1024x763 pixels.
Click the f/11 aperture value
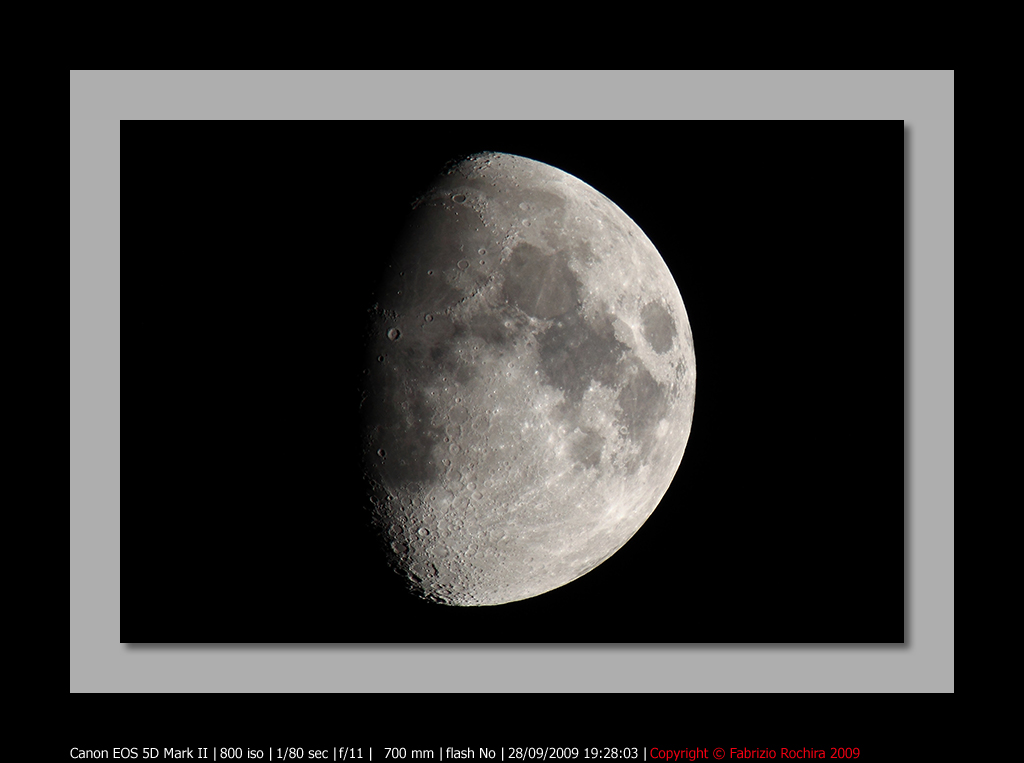351,753
